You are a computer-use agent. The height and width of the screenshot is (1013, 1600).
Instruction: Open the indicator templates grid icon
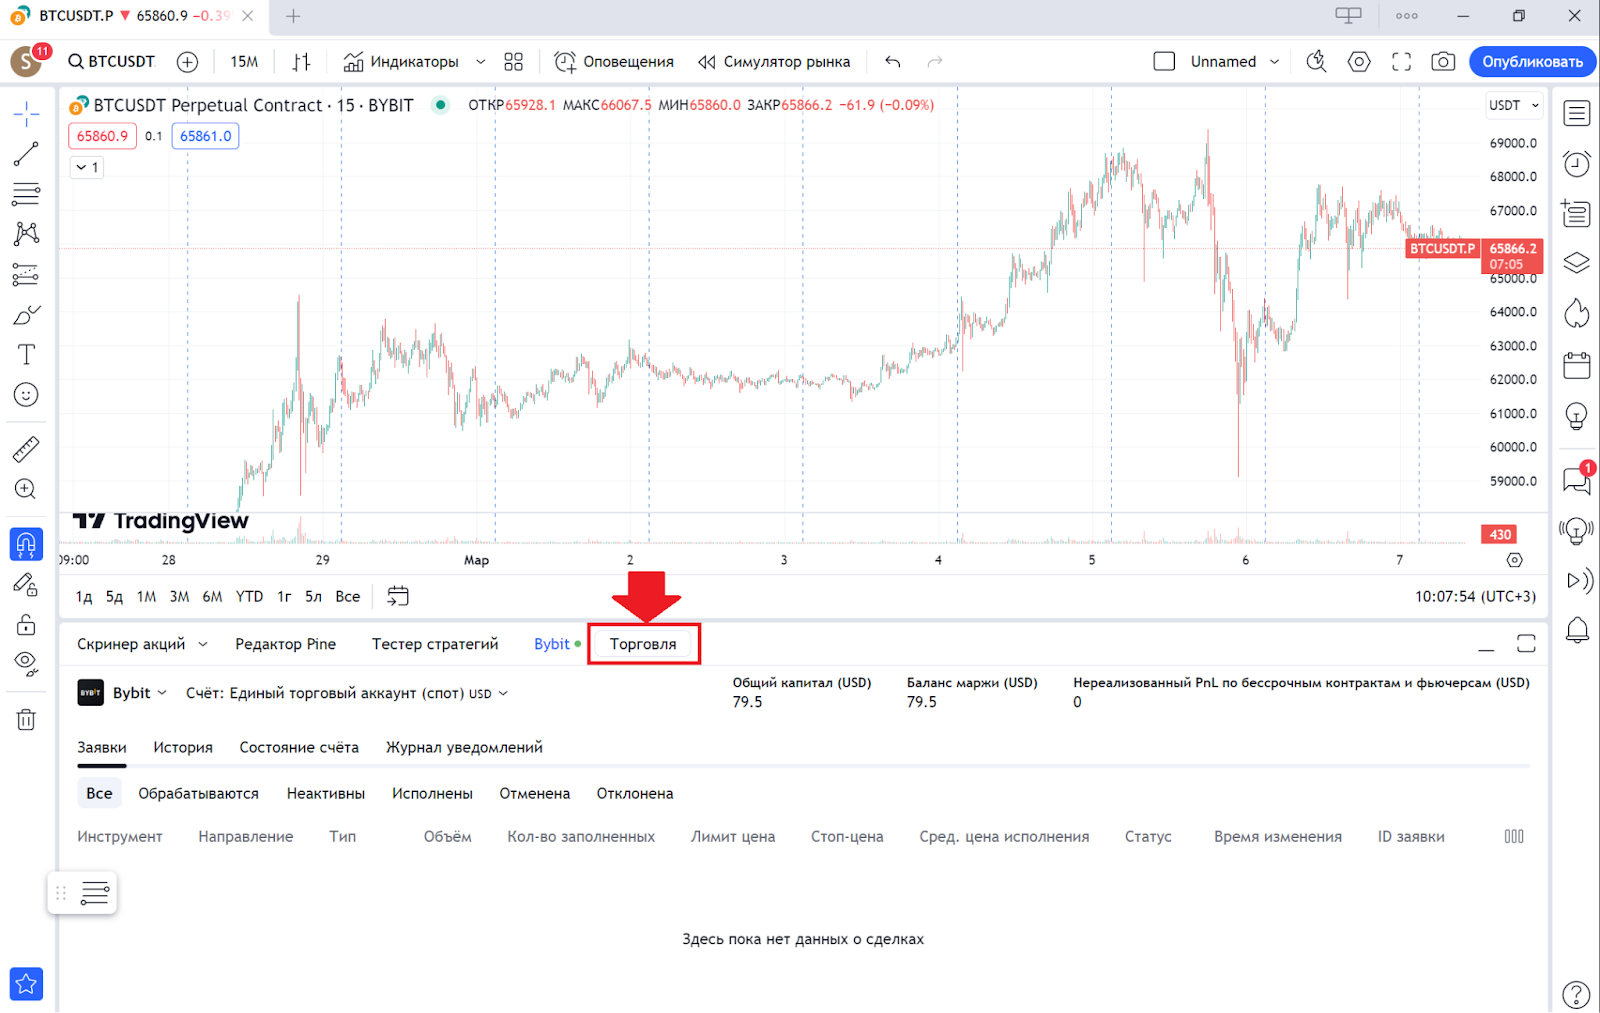514,62
